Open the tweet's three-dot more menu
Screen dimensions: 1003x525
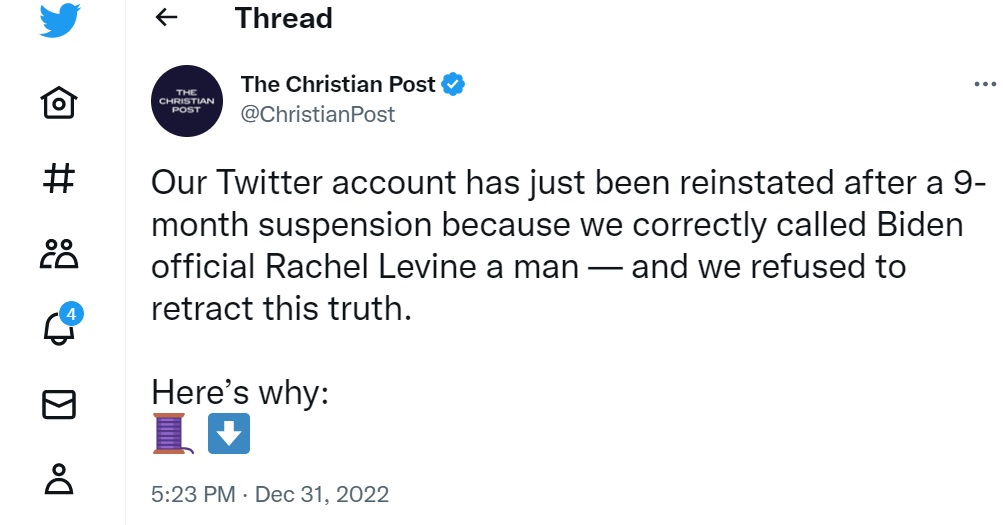[x=986, y=84]
